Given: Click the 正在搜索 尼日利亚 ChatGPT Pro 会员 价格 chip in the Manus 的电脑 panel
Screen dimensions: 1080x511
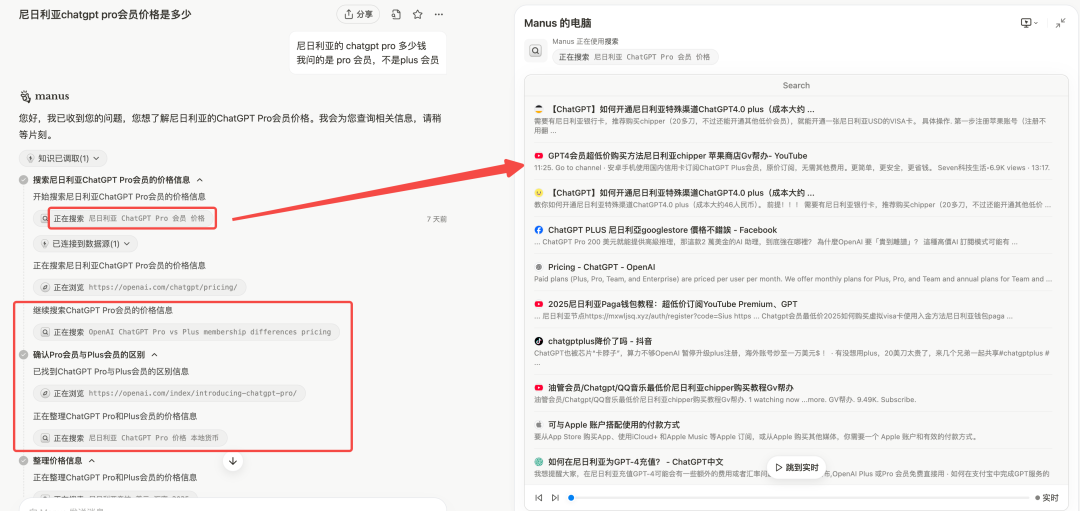Looking at the screenshot, I should (x=635, y=57).
